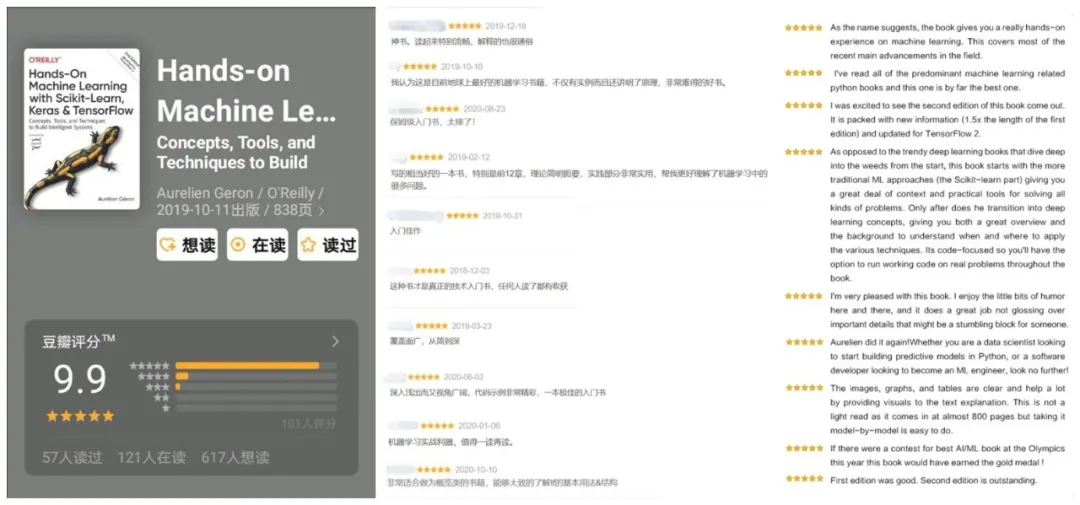The image size is (1080, 505).
Task: Click the five-star rating bar
Action: (x=256, y=365)
